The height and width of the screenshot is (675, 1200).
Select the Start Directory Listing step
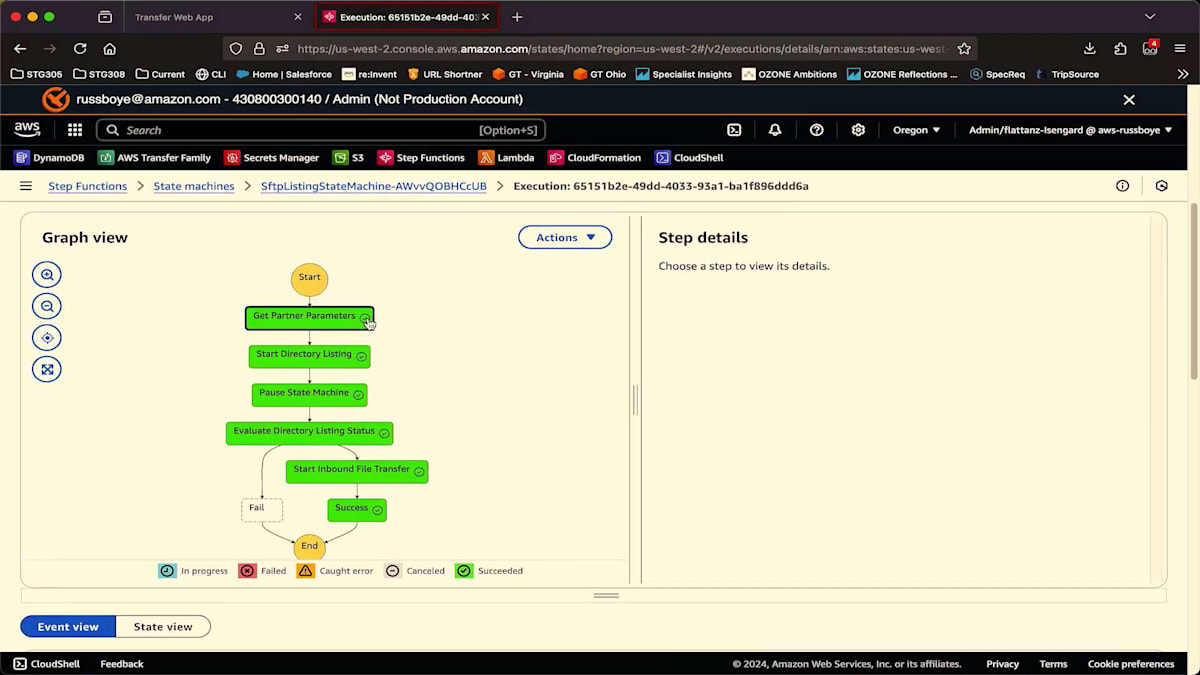pos(310,356)
